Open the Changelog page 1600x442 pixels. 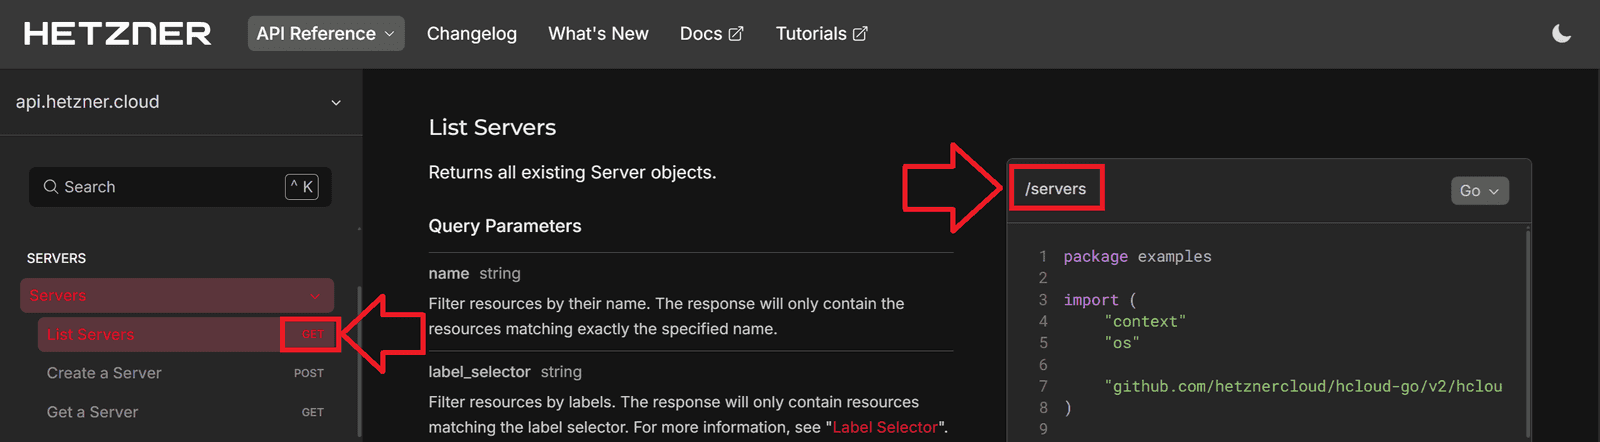[x=472, y=33]
